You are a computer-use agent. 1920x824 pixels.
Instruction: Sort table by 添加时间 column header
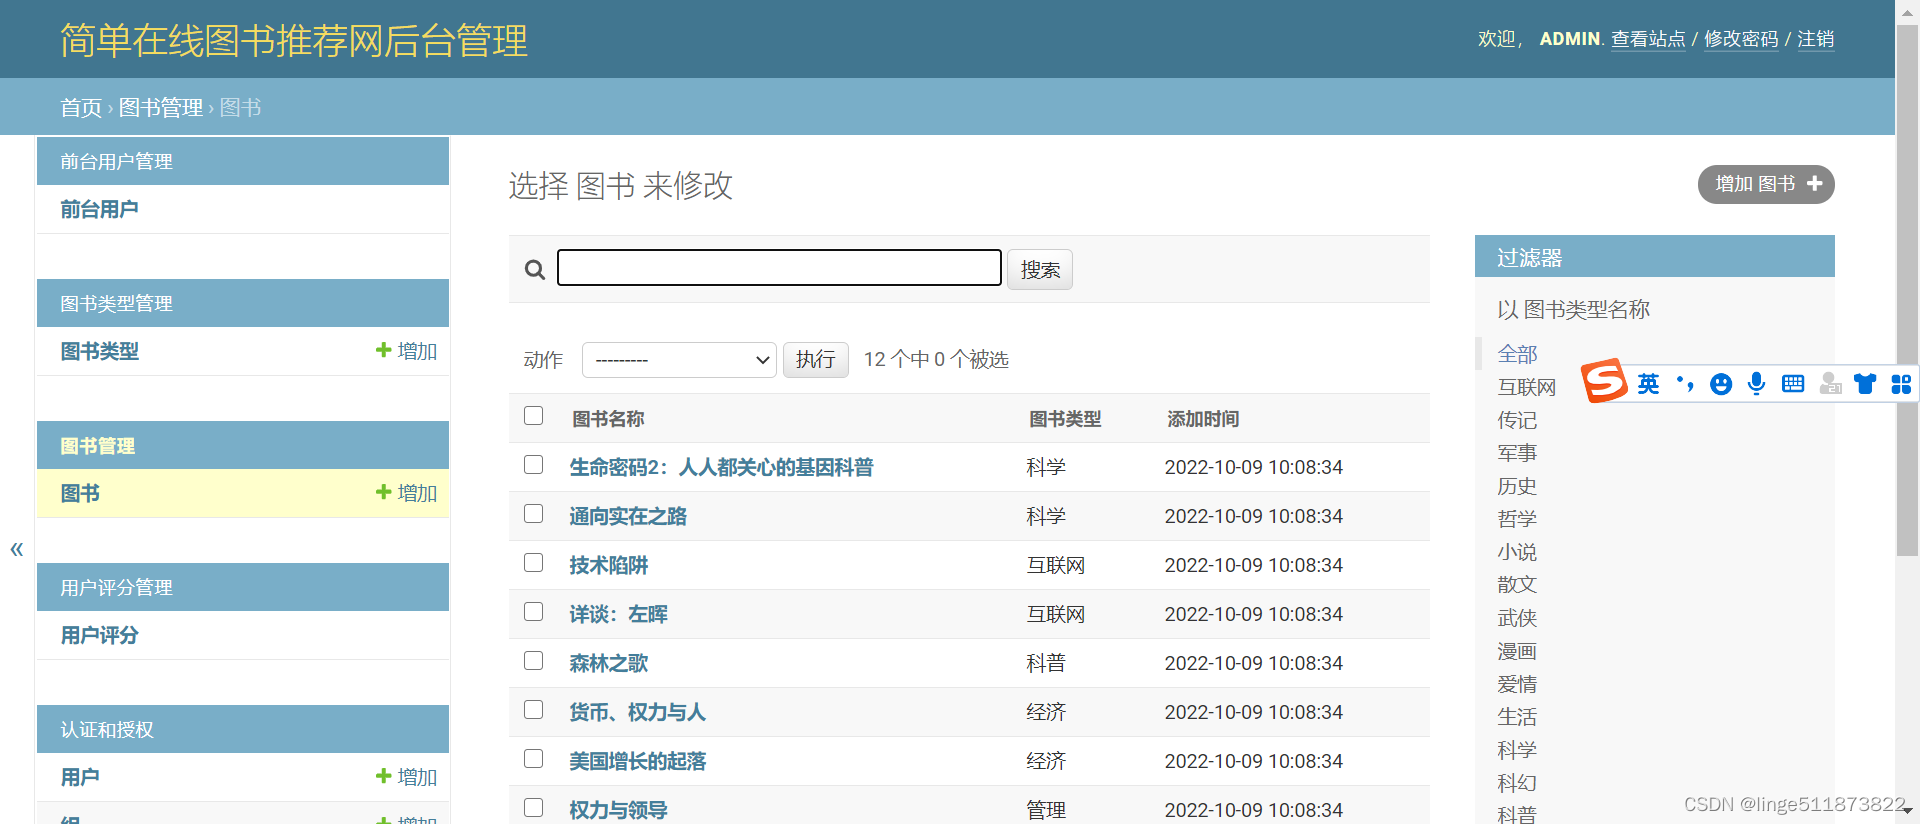coord(1203,419)
